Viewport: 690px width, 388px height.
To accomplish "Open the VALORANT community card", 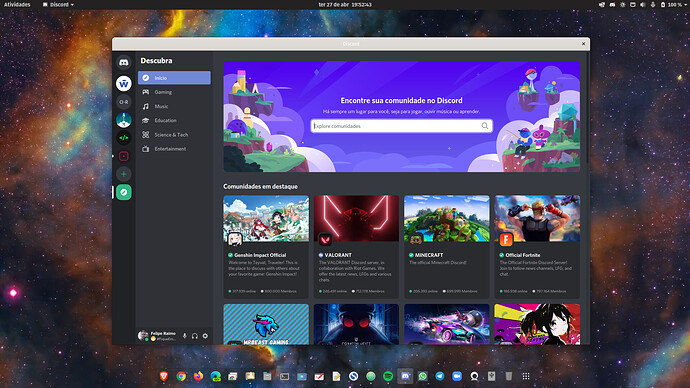I will point(356,247).
